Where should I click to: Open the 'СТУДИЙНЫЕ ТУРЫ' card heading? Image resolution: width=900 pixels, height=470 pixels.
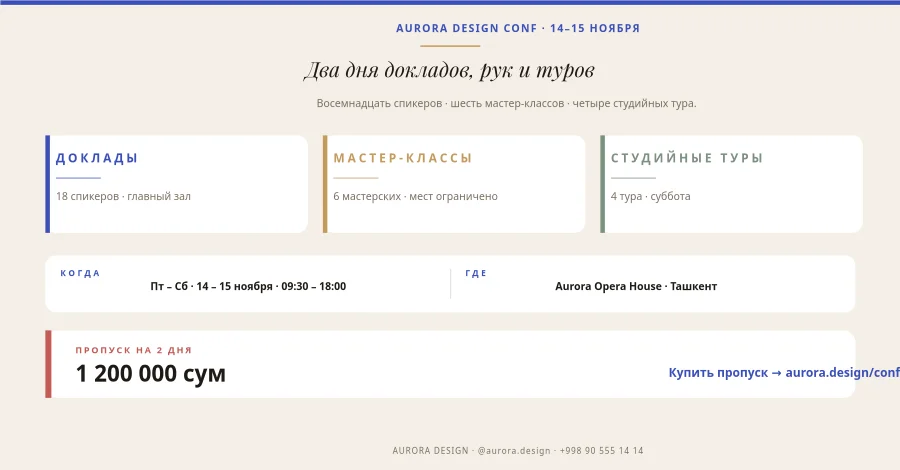click(x=686, y=158)
